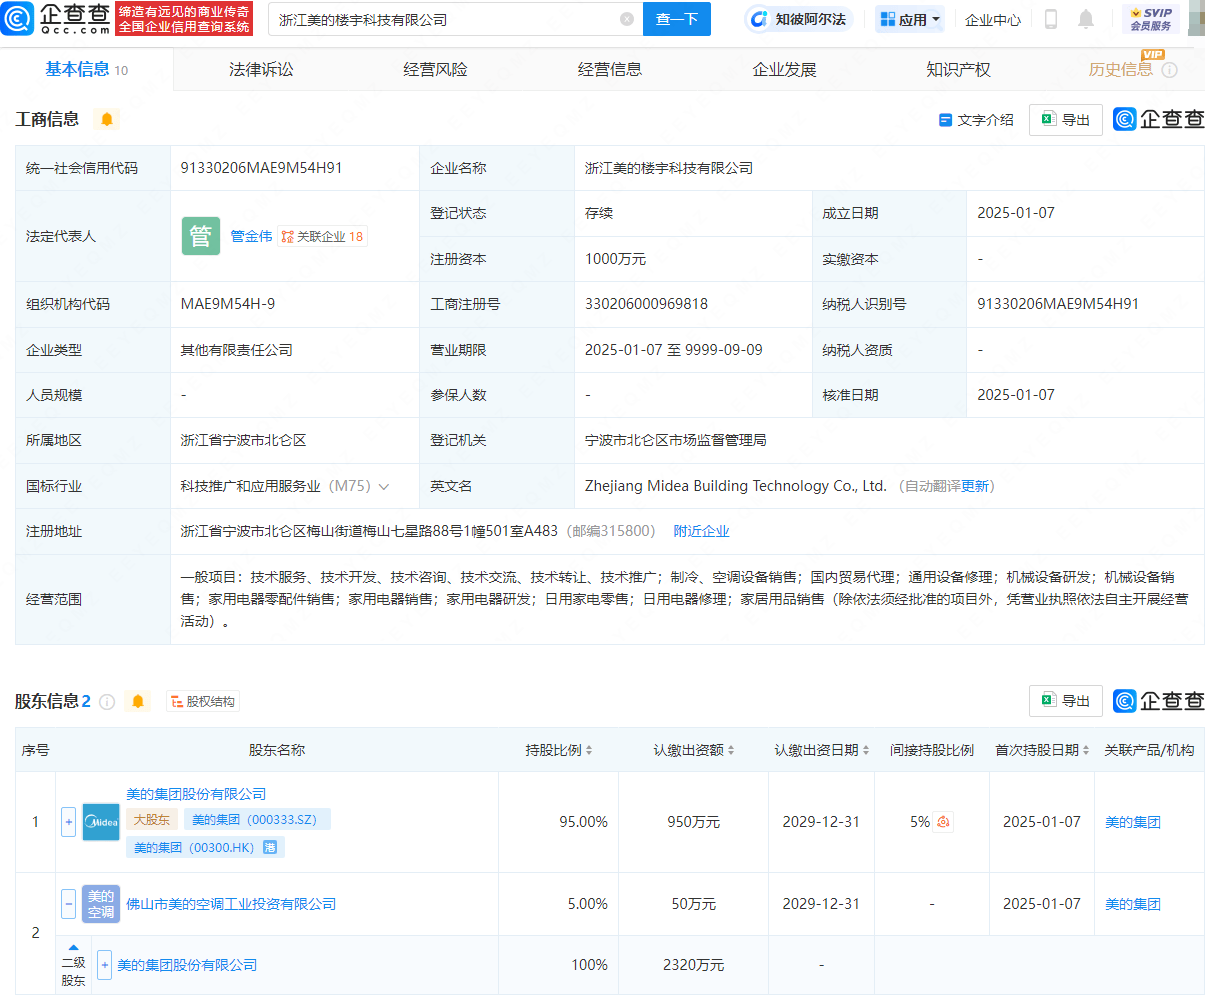Viewport: 1205px width, 995px height.
Task: Clear the search box with the X icon
Action: click(627, 19)
